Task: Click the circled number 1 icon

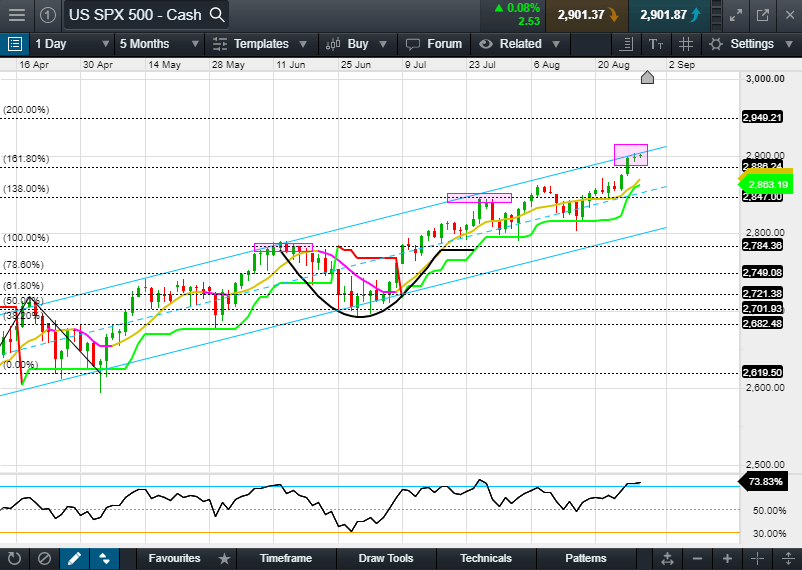Action: [48, 15]
